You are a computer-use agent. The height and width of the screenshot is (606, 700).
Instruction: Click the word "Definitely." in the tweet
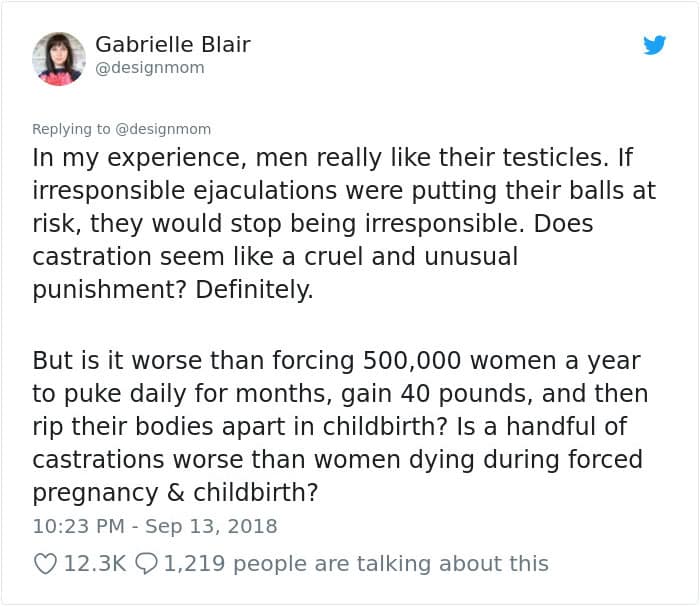(x=254, y=289)
